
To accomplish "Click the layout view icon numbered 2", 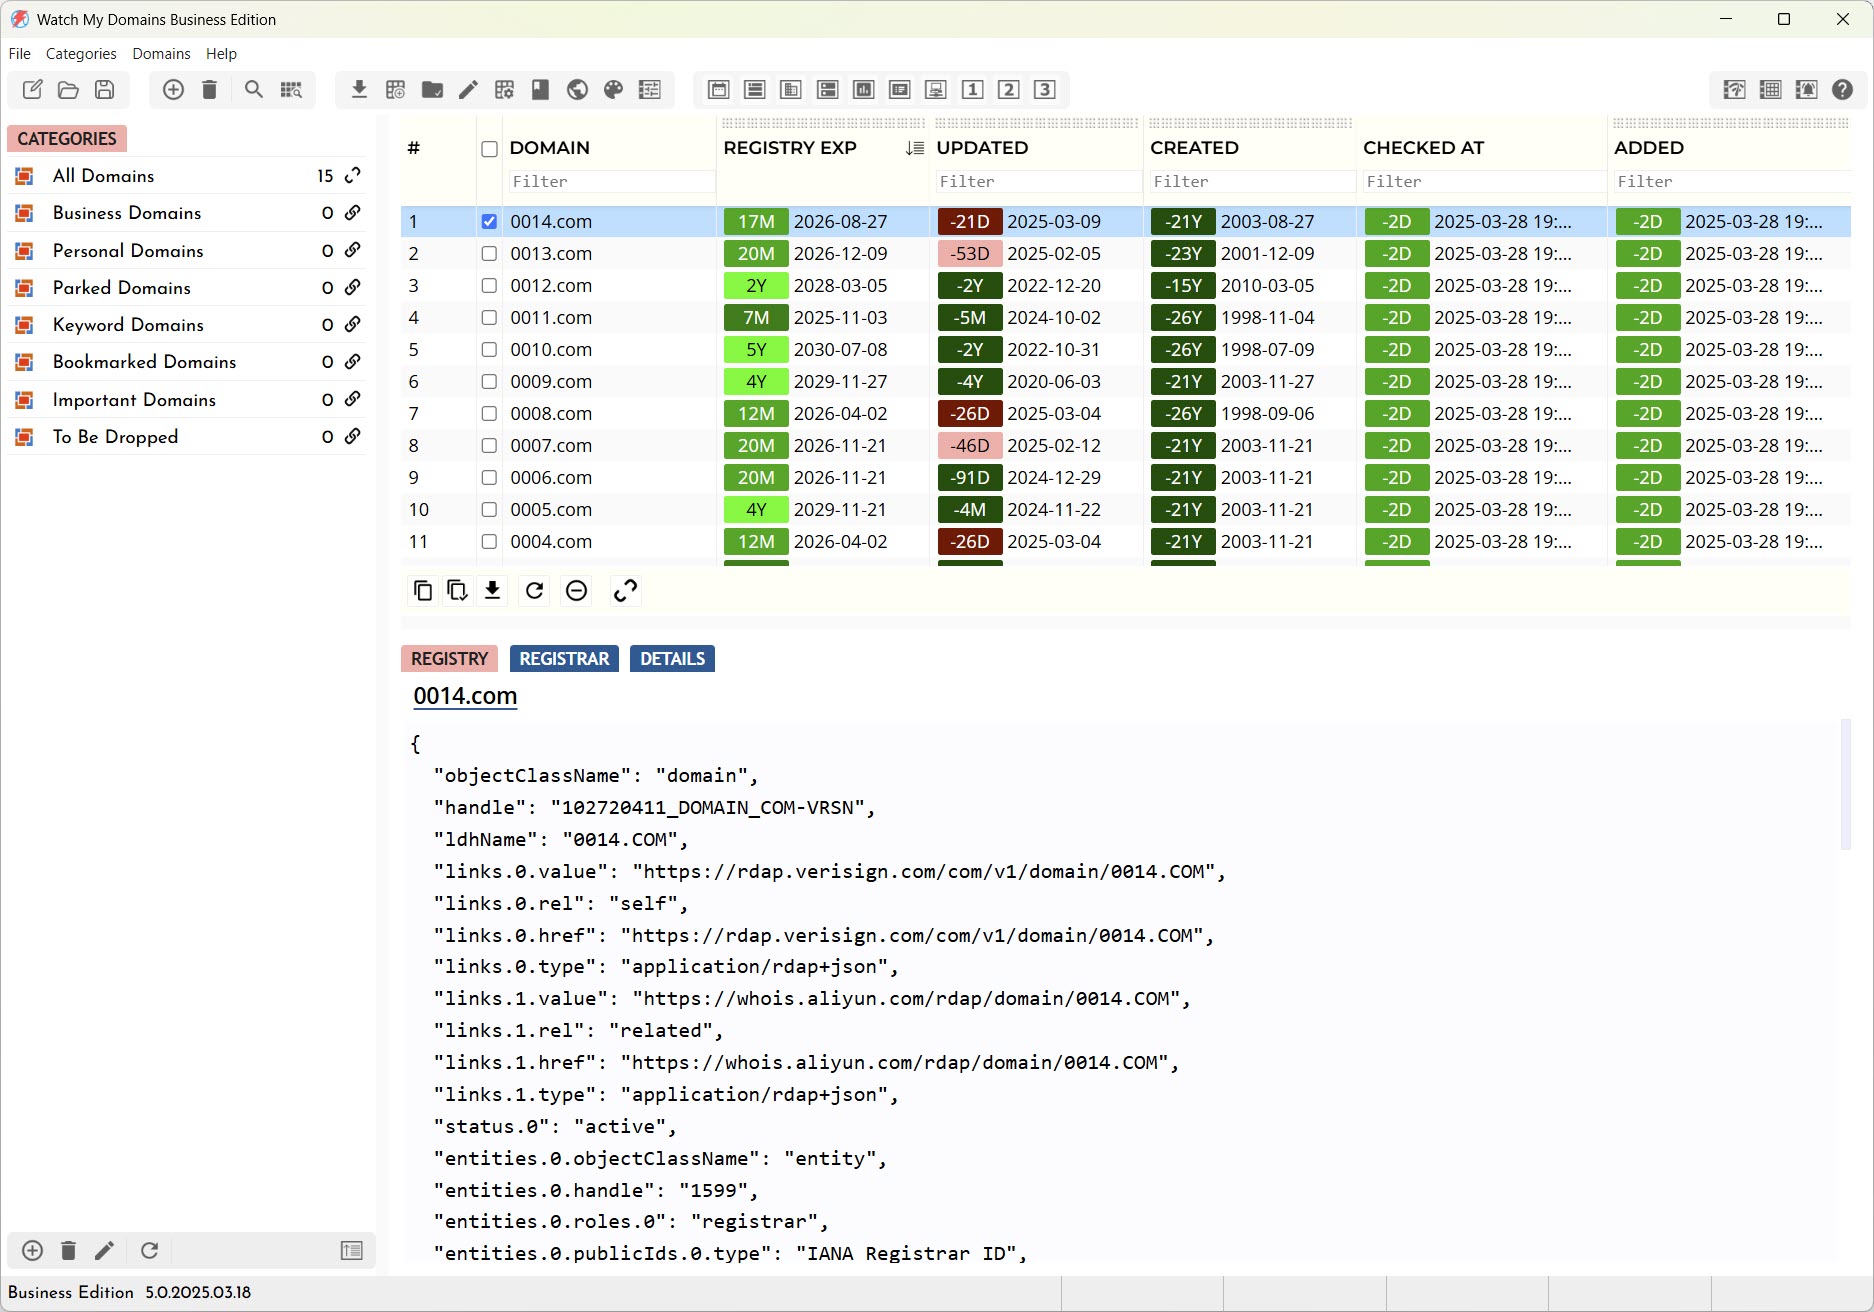I will (x=1009, y=90).
